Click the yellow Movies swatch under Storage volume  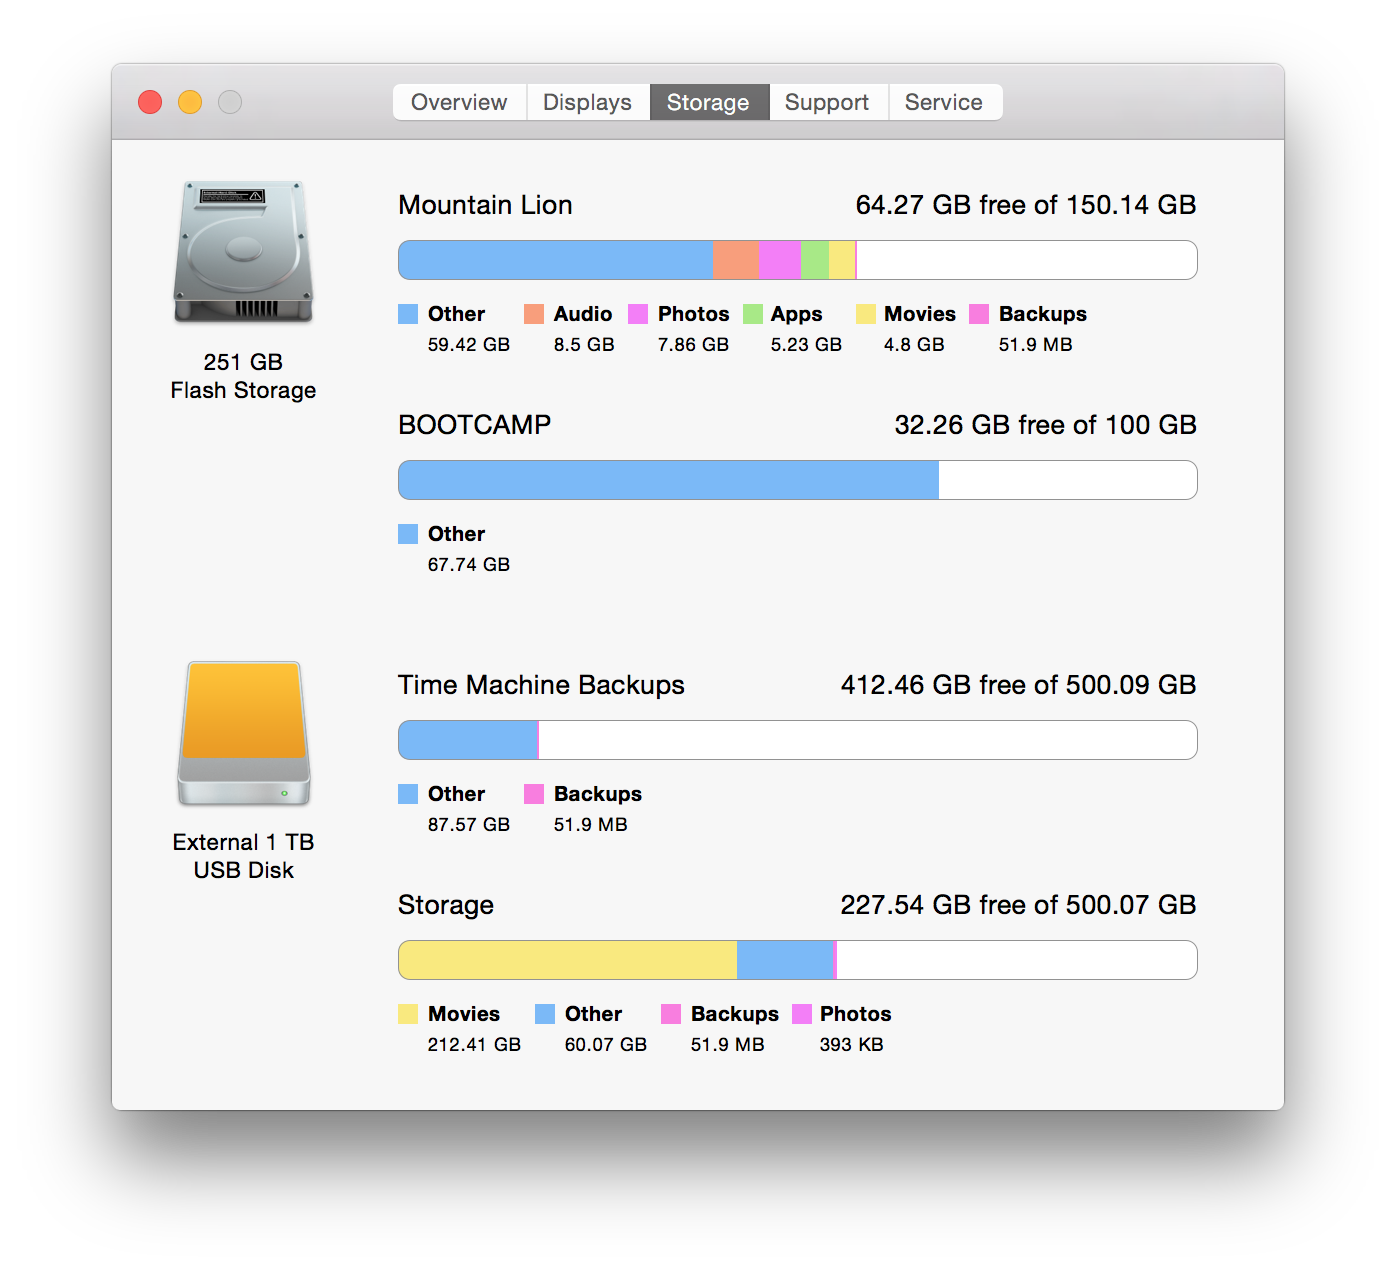[408, 1014]
